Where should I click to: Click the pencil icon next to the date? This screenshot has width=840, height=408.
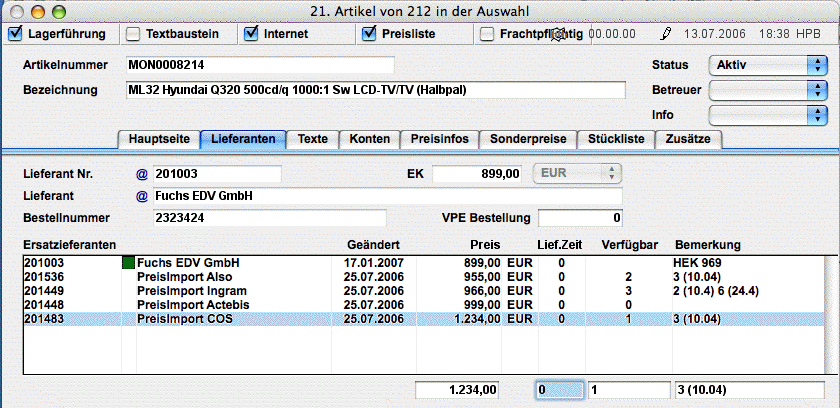pyautogui.click(x=667, y=34)
